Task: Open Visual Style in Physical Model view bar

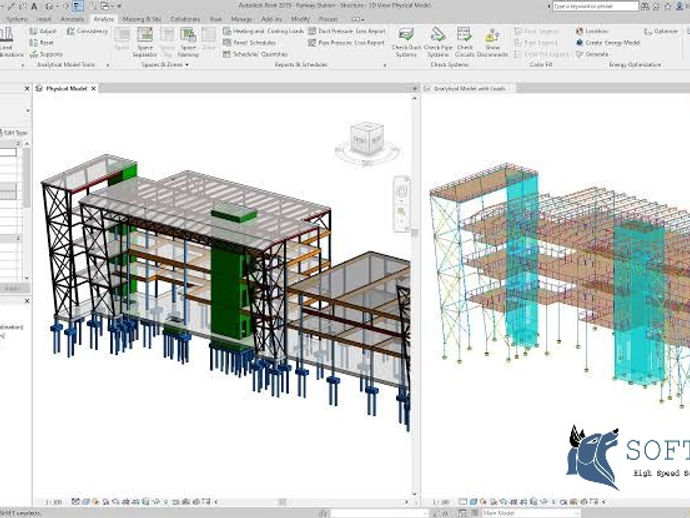Action: (86, 502)
